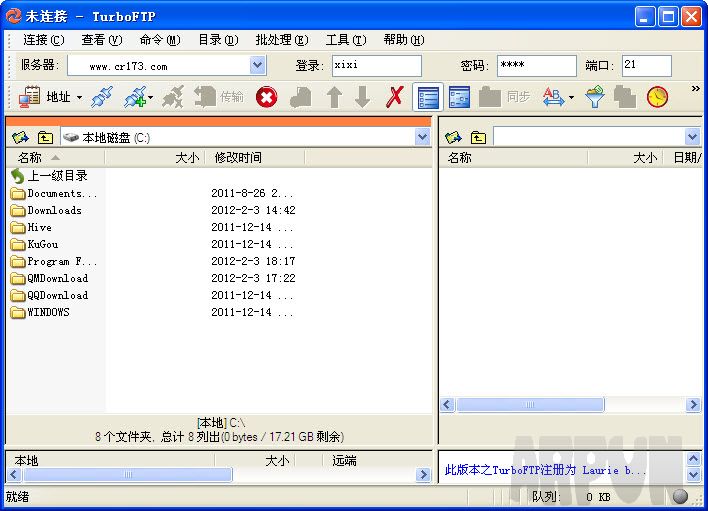This screenshot has width=708, height=511.
Task: Sort local files by 修改时间 column
Action: tap(255, 158)
